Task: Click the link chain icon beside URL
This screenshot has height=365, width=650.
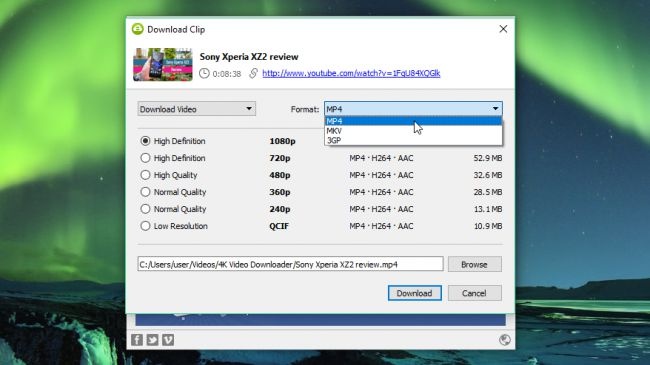Action: point(253,73)
